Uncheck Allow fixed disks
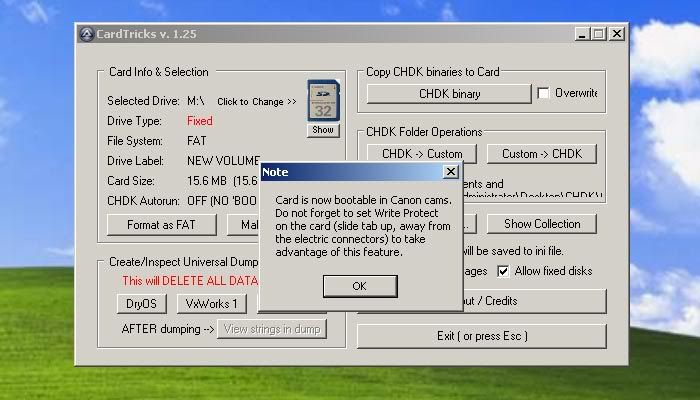 [x=503, y=271]
